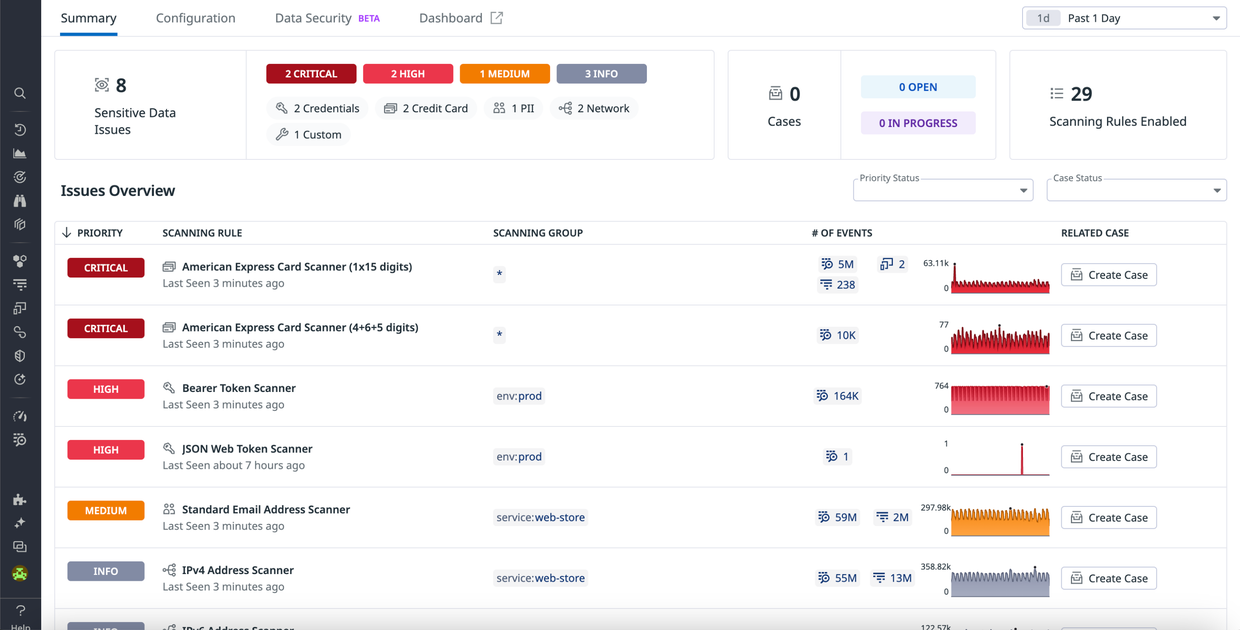Open the binoculars icon in sidebar
This screenshot has height=630, width=1240.
[x=20, y=201]
